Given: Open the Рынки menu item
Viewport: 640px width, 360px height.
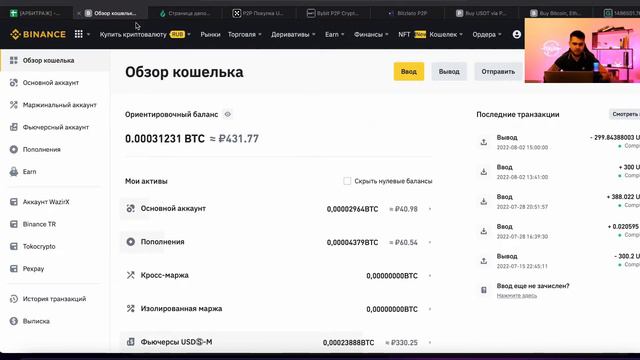Looking at the screenshot, I should tap(210, 35).
